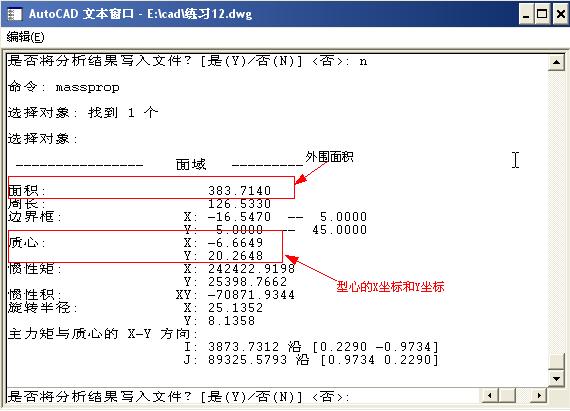Click the perimeter value 126.5330

pyautogui.click(x=240, y=204)
